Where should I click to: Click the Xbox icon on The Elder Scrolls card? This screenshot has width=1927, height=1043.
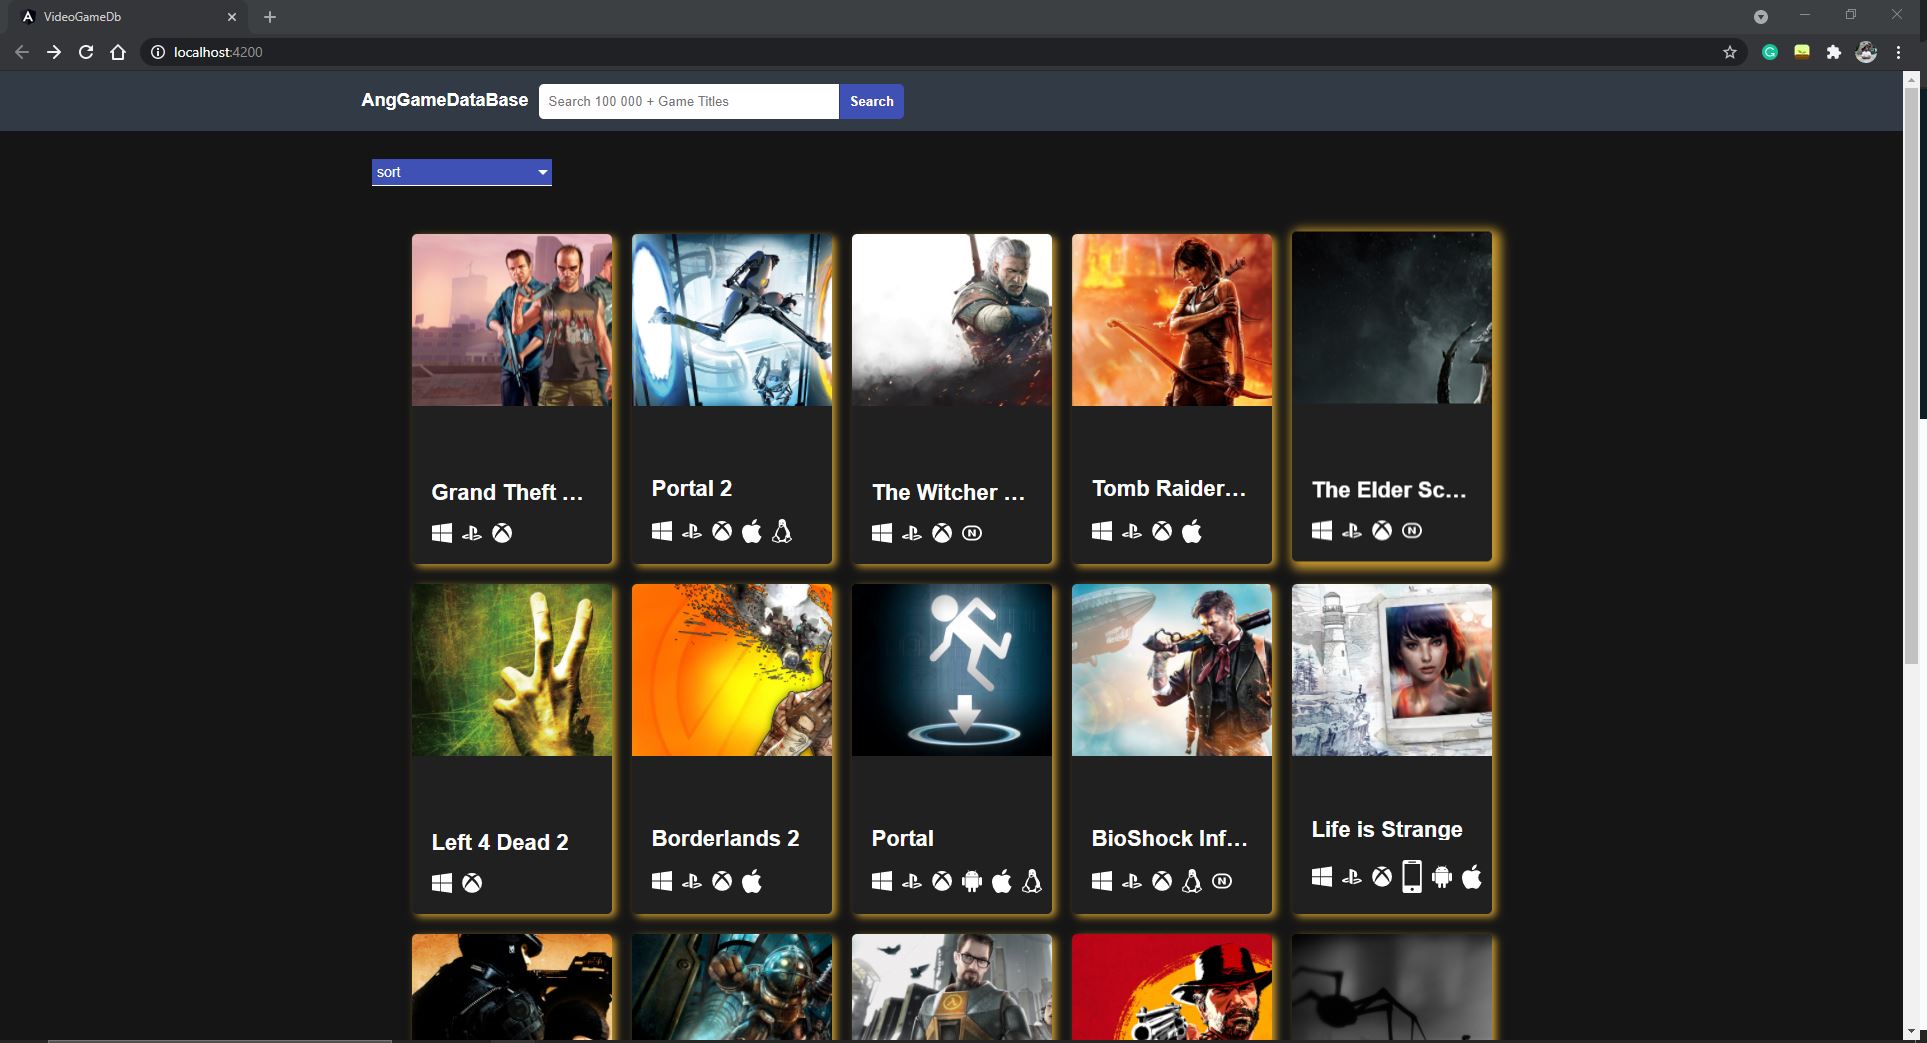coord(1382,530)
